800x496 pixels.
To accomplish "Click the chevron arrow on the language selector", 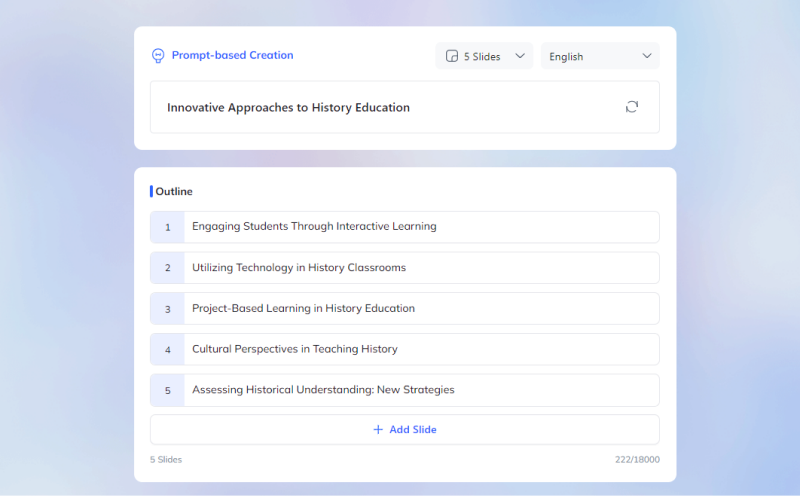I will click(647, 57).
